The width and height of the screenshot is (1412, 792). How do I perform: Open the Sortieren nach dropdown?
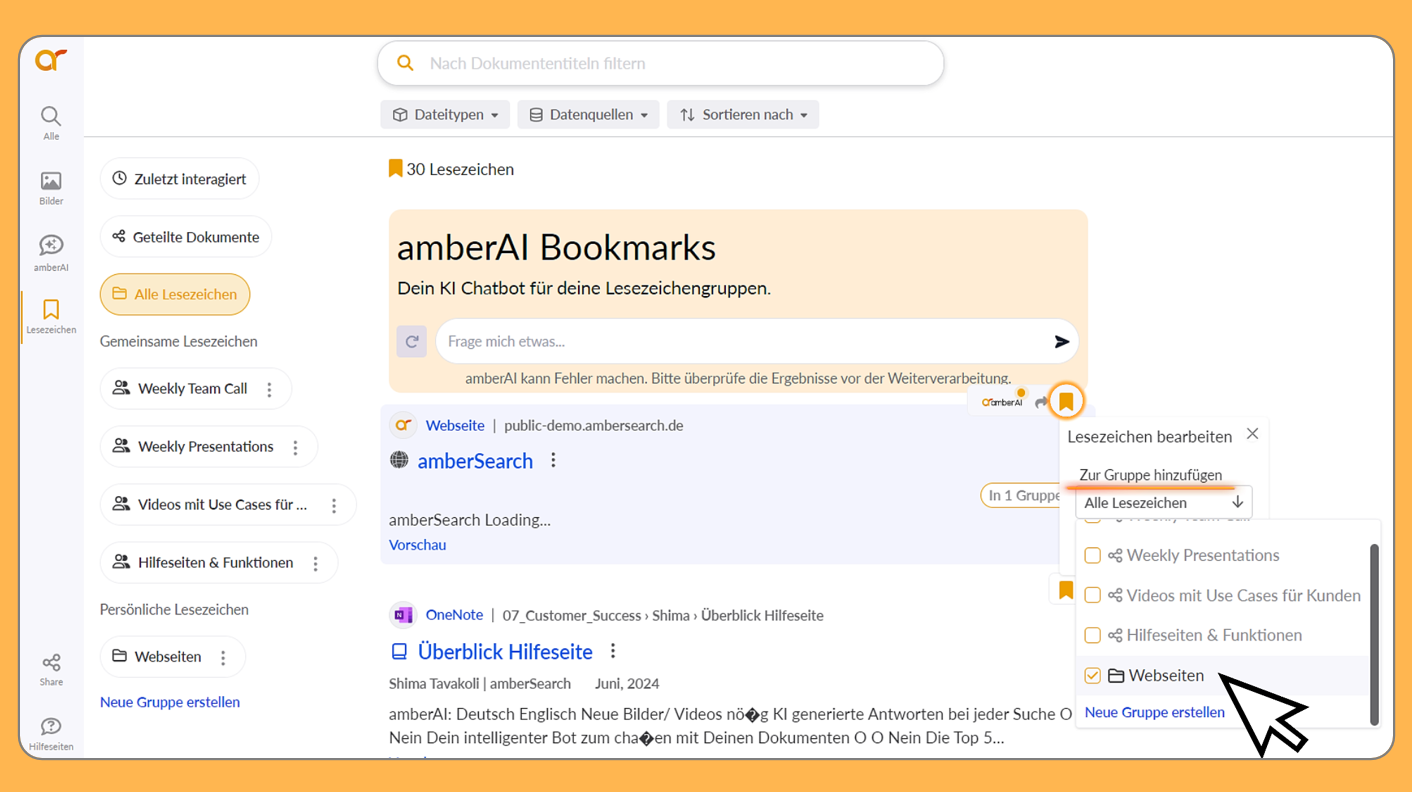pos(743,115)
